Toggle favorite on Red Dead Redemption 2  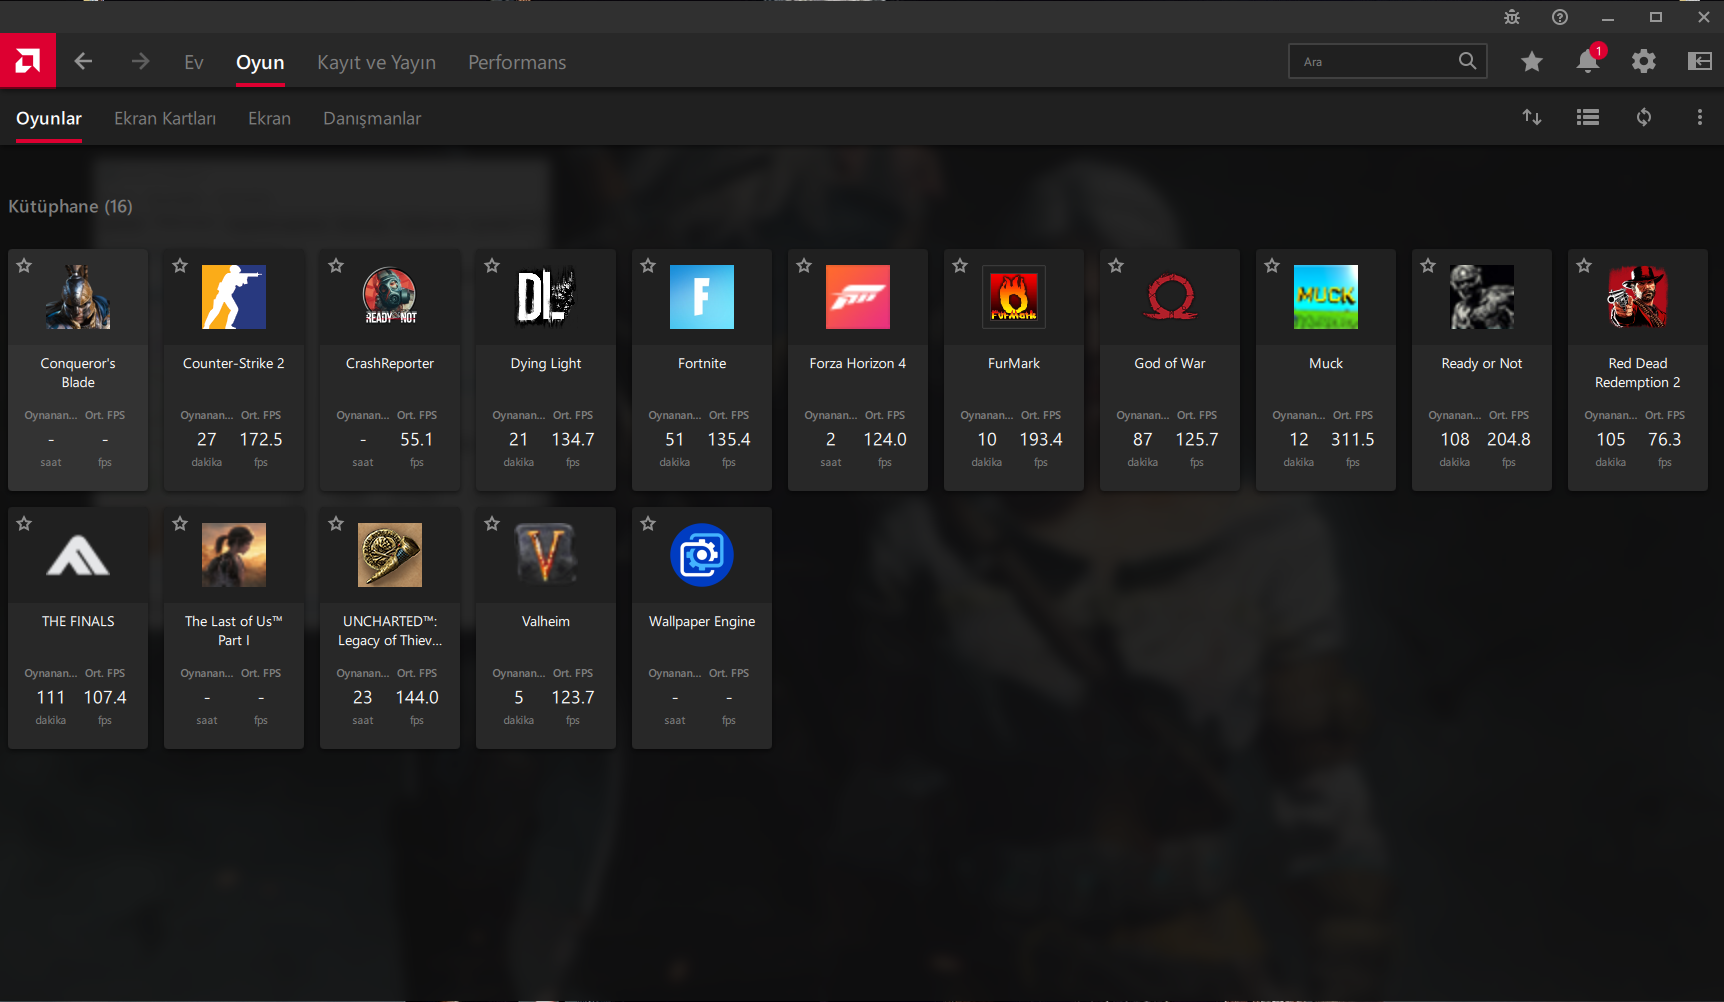click(1584, 265)
